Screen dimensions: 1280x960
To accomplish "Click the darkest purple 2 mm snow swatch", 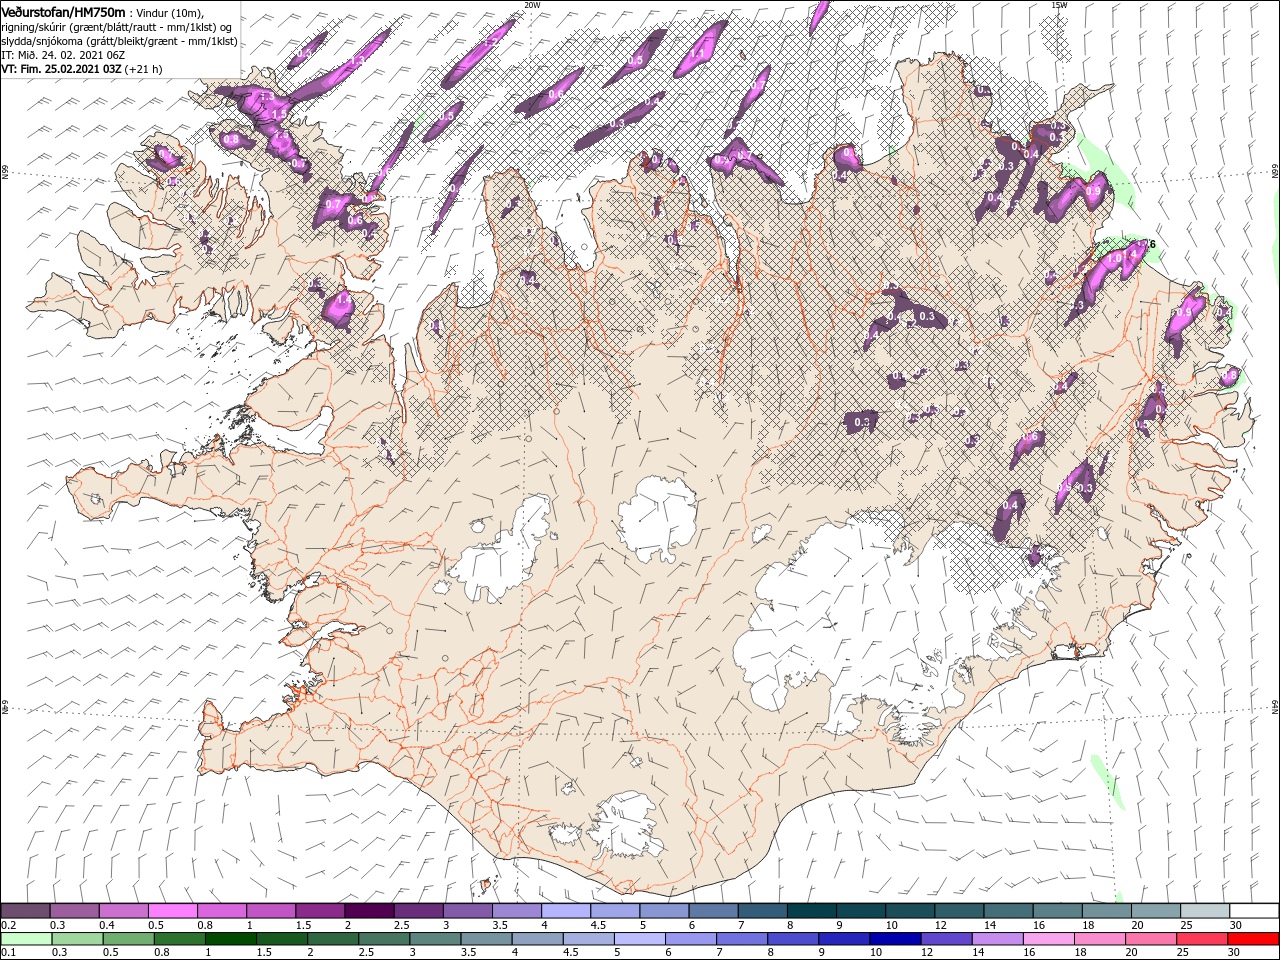I will tap(368, 911).
